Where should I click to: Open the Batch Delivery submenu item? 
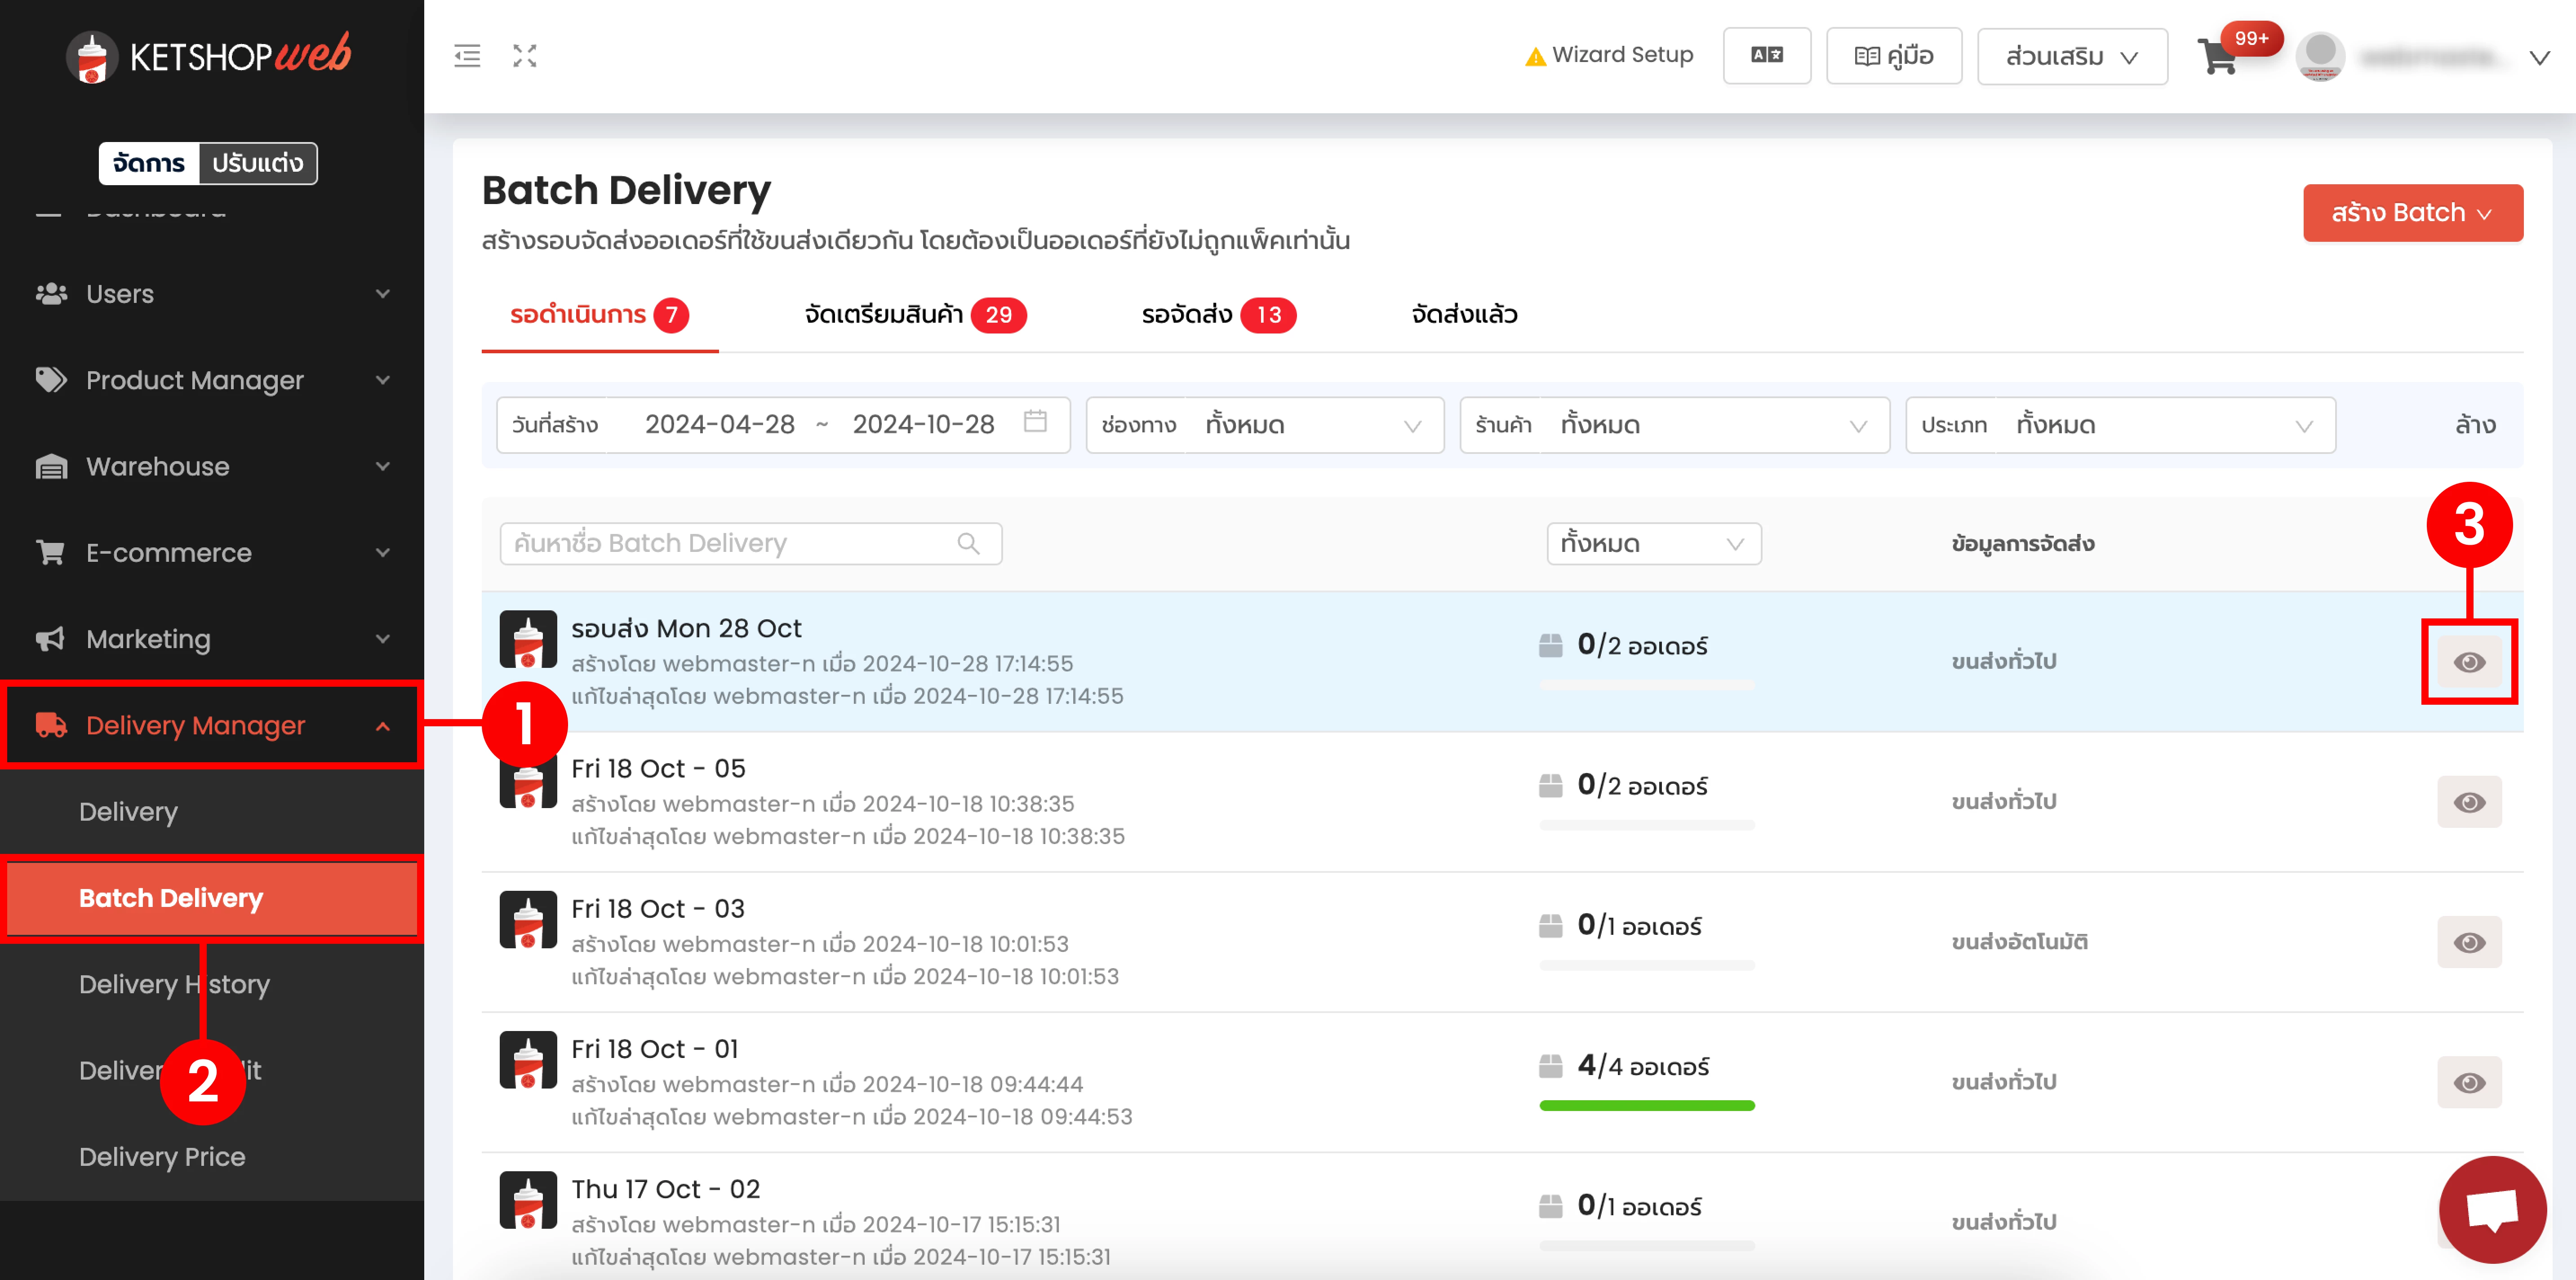tap(212, 898)
